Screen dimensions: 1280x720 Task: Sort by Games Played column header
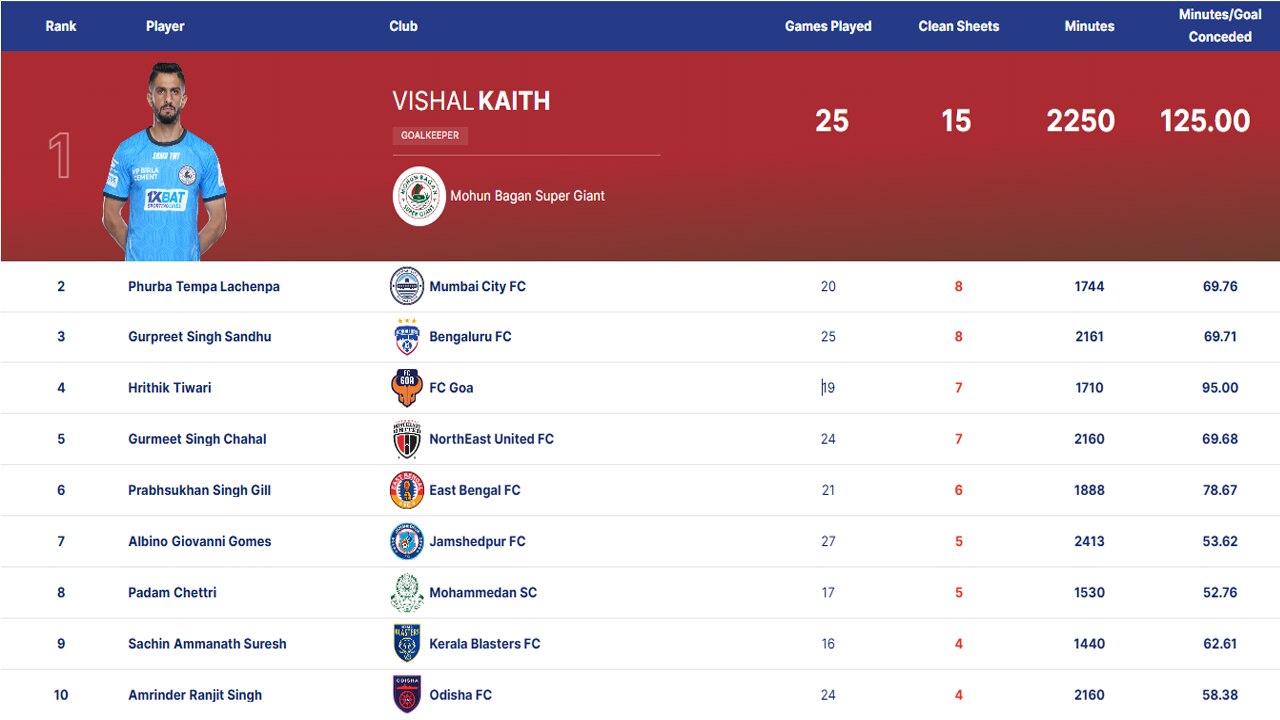coord(828,26)
